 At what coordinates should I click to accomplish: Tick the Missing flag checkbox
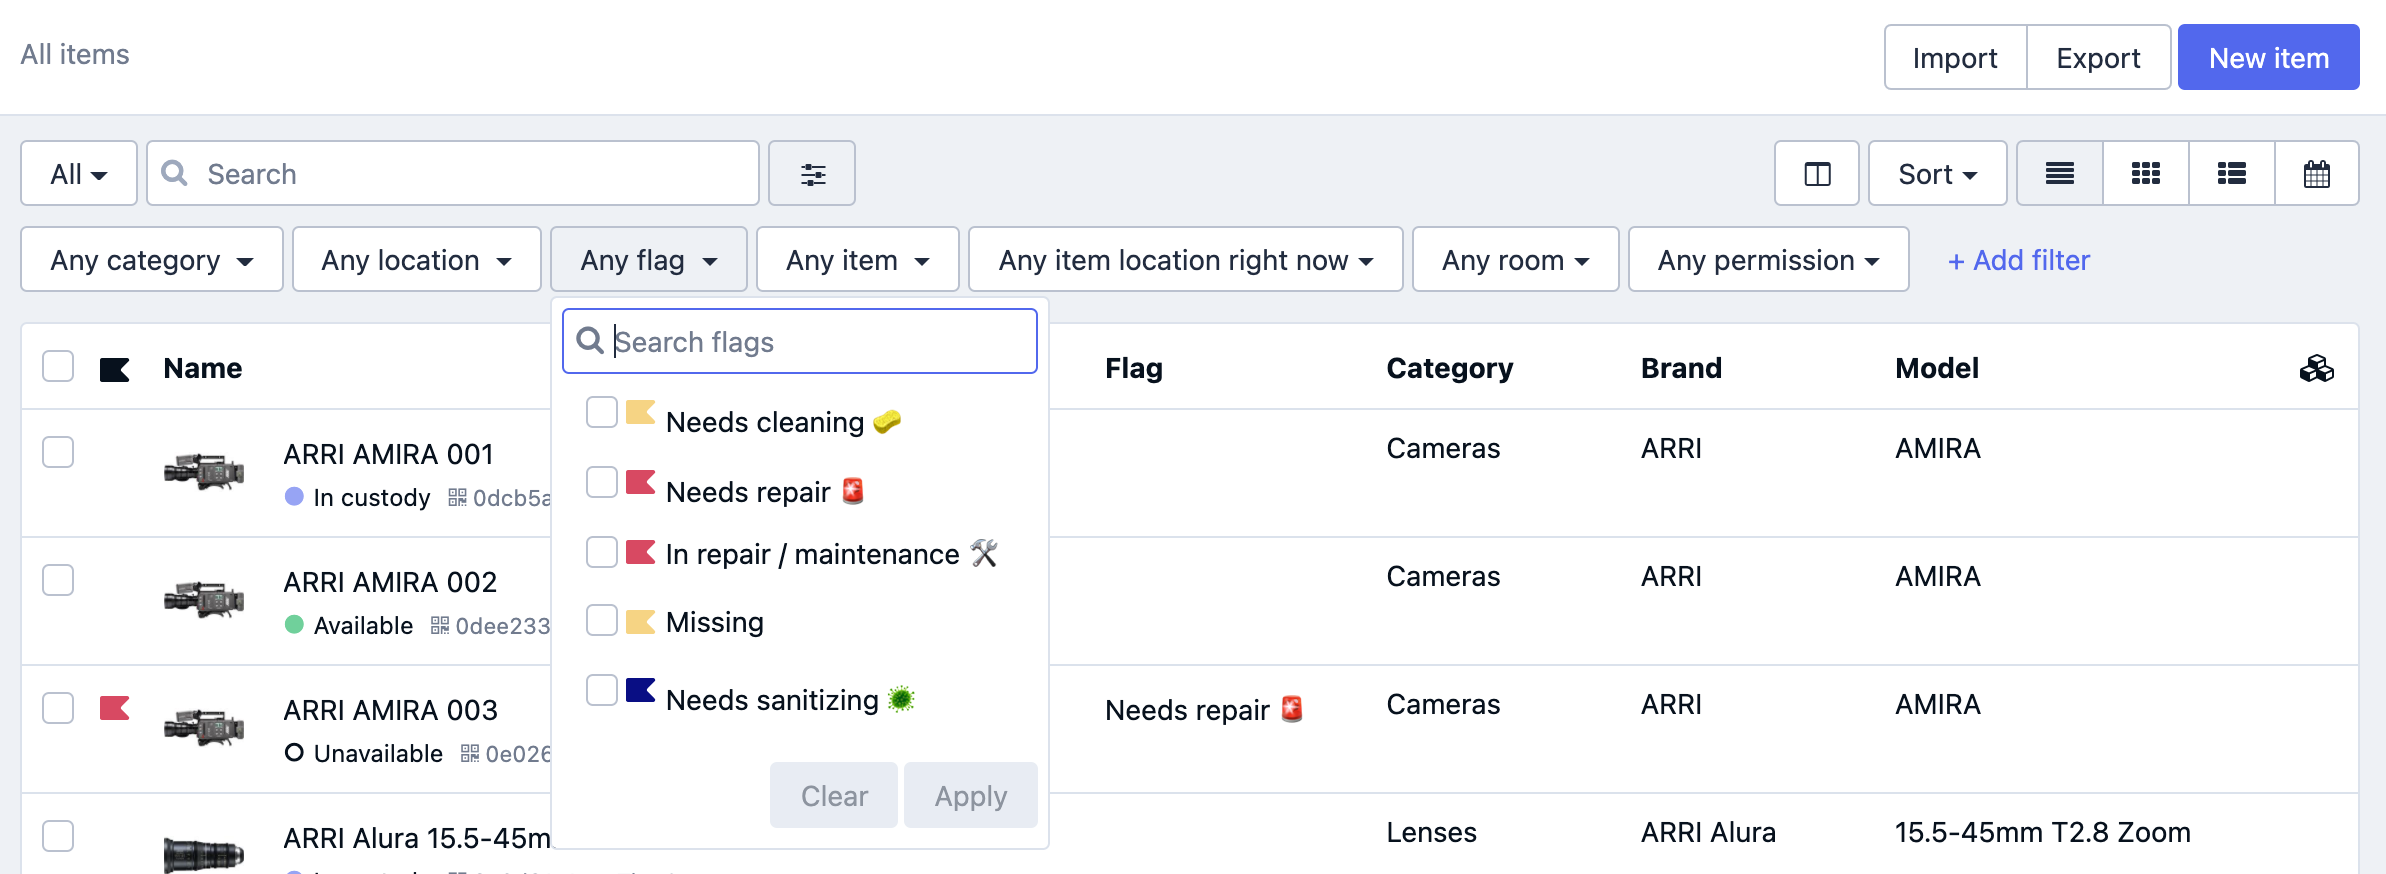pyautogui.click(x=602, y=620)
